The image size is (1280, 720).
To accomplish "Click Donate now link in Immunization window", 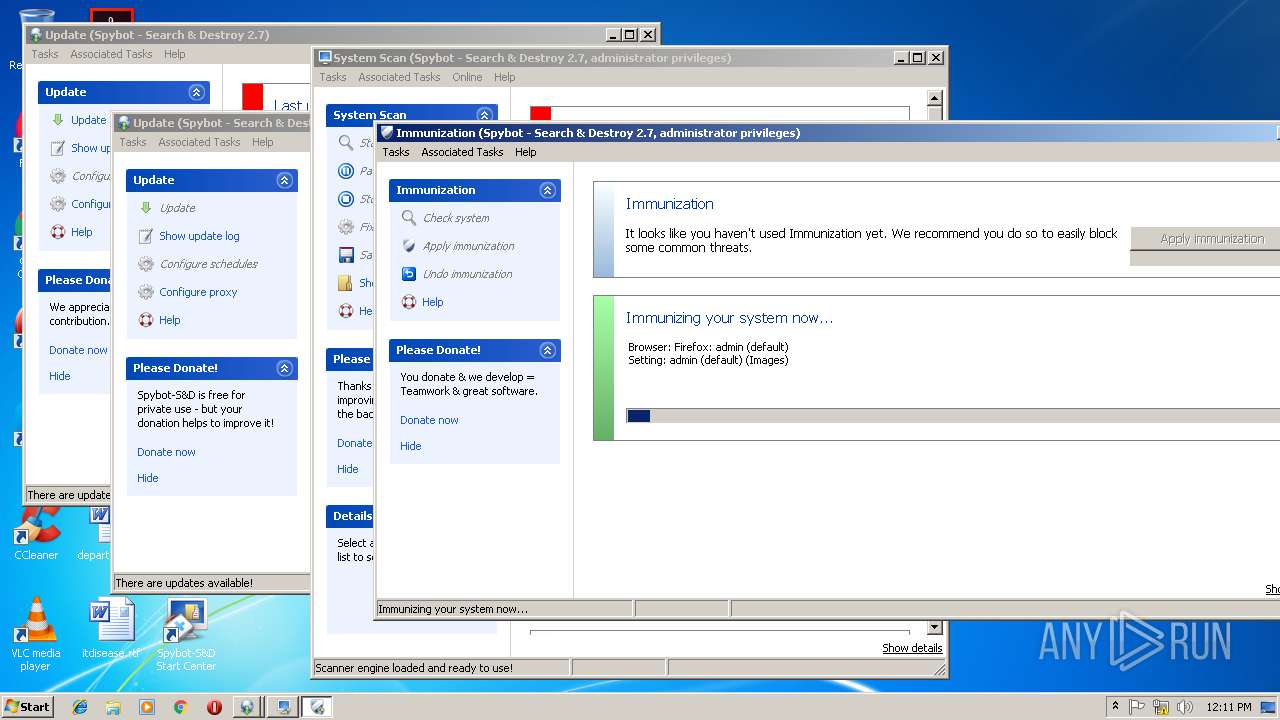I will [429, 420].
